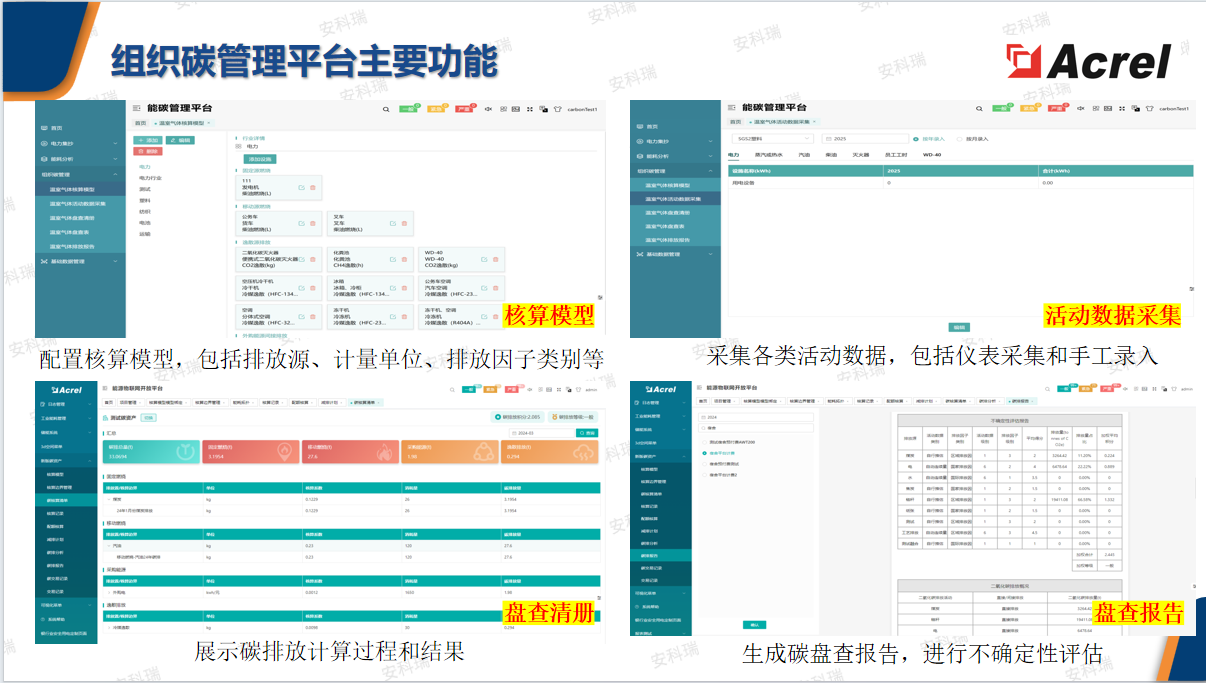The height and width of the screenshot is (683, 1206).
Task: Click the red delete icon on the 发电机 card
Action: (312, 187)
